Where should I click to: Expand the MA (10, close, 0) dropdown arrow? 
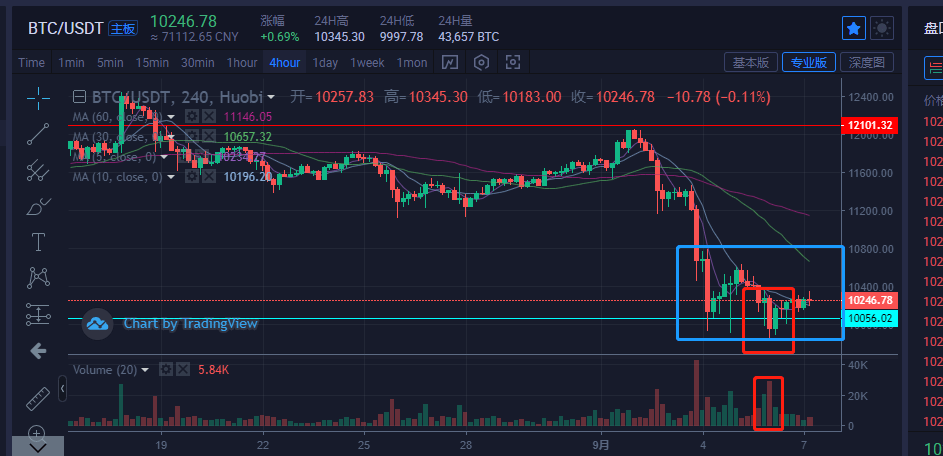171,177
